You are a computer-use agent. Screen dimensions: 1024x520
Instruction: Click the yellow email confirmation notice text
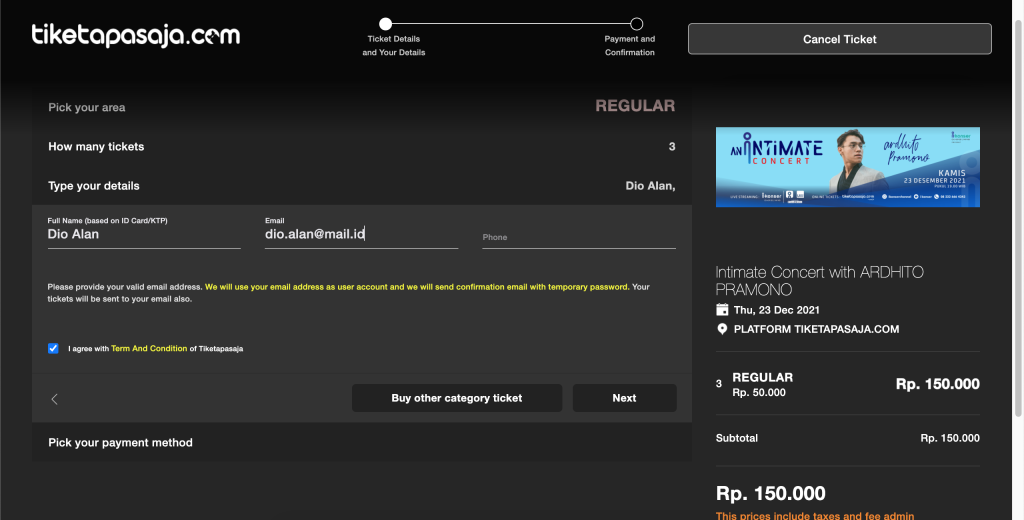click(x=417, y=287)
